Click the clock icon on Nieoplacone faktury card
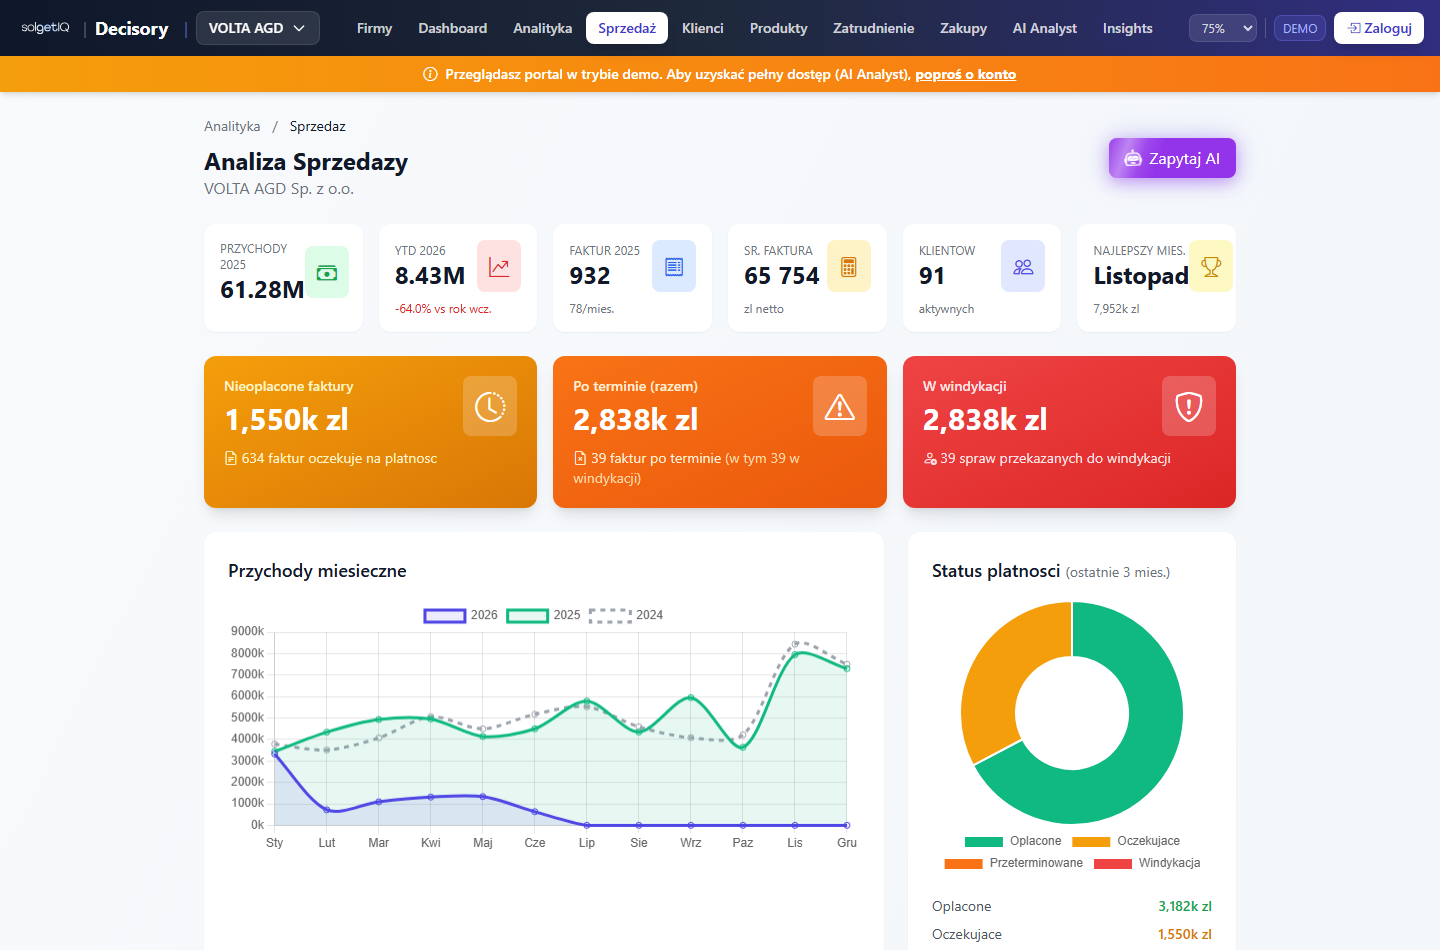Viewport: 1440px width, 950px height. tap(490, 406)
